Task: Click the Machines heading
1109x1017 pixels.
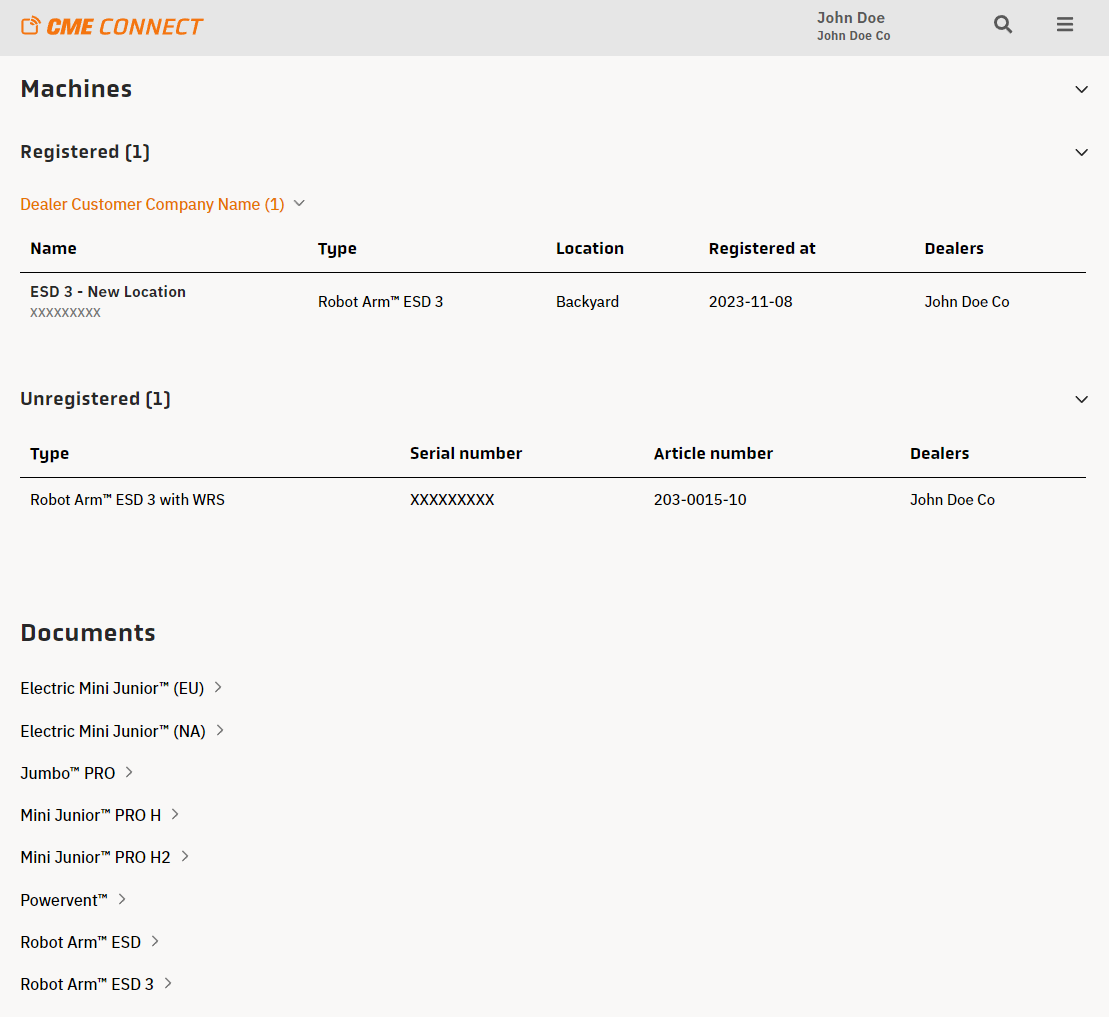Action: tap(76, 89)
